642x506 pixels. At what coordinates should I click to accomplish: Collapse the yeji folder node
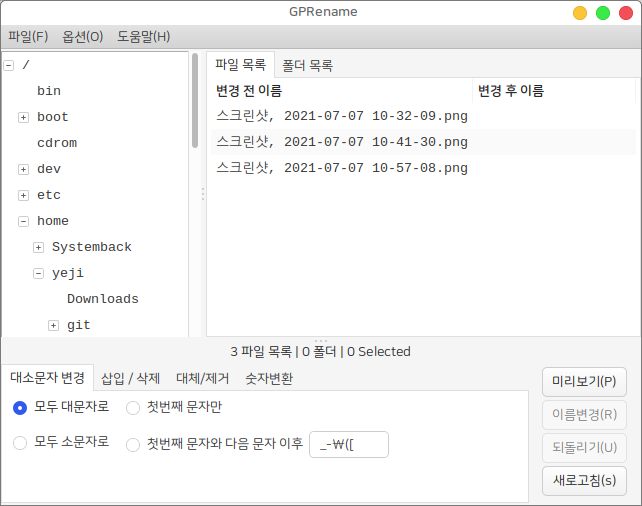click(38, 273)
